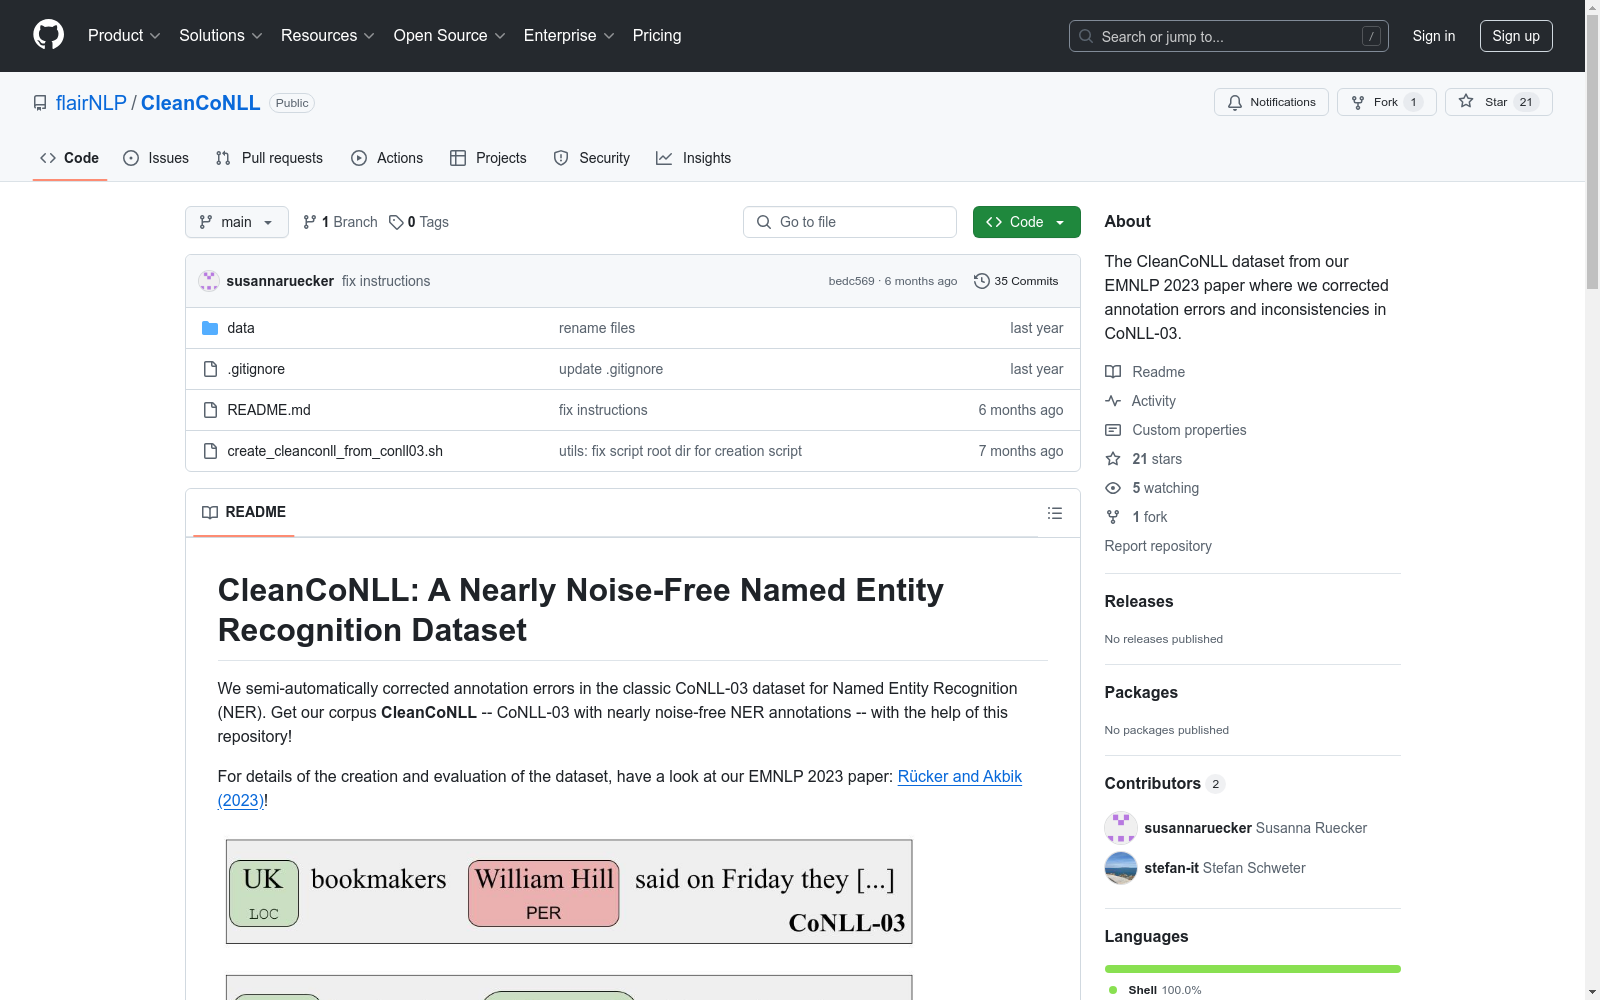
Task: Open the Security tab
Action: click(592, 158)
